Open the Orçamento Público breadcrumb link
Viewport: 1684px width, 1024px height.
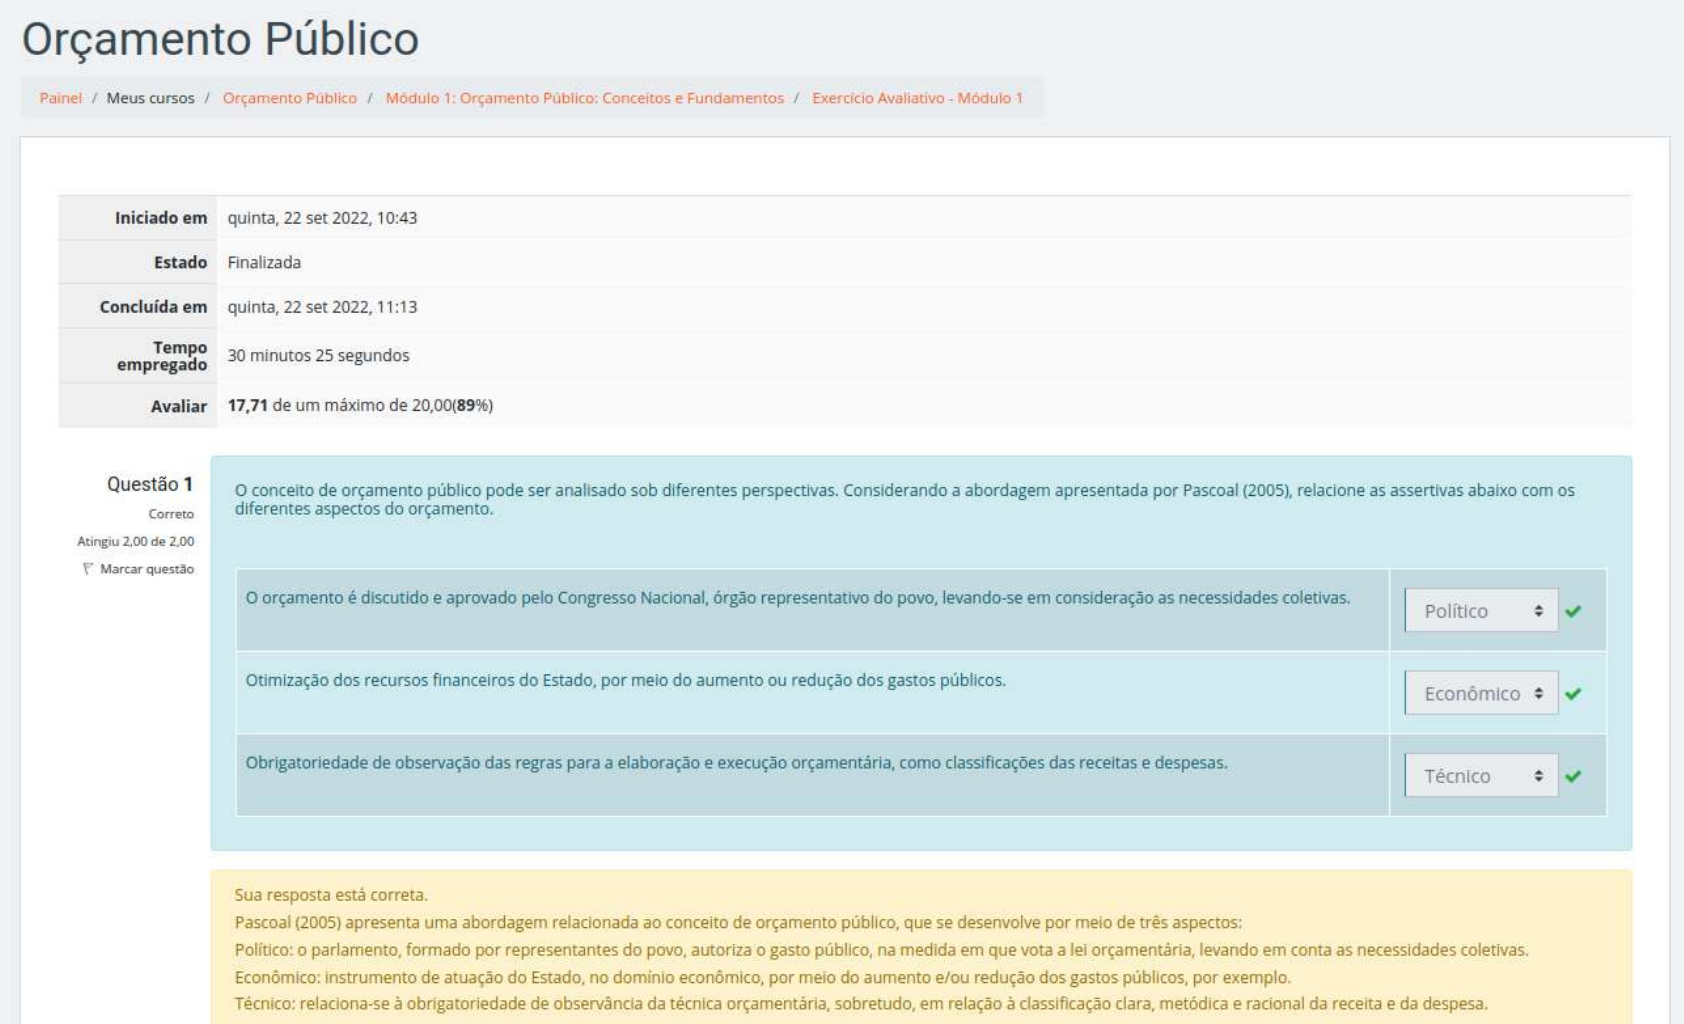tap(289, 98)
